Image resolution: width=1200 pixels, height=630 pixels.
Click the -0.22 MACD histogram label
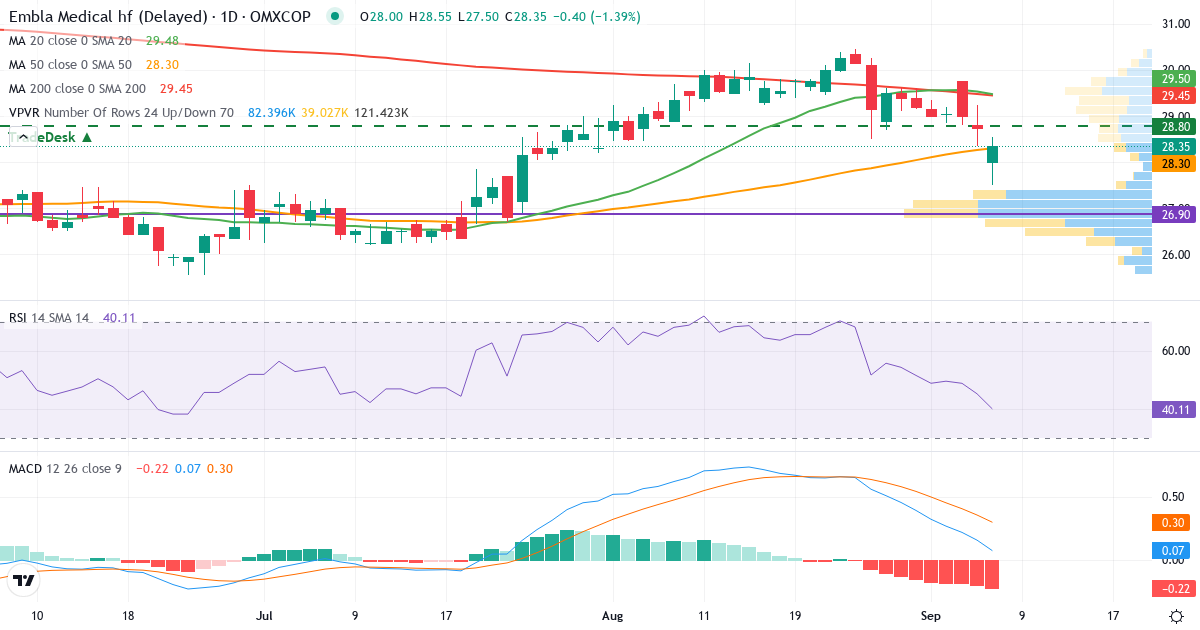click(1173, 588)
